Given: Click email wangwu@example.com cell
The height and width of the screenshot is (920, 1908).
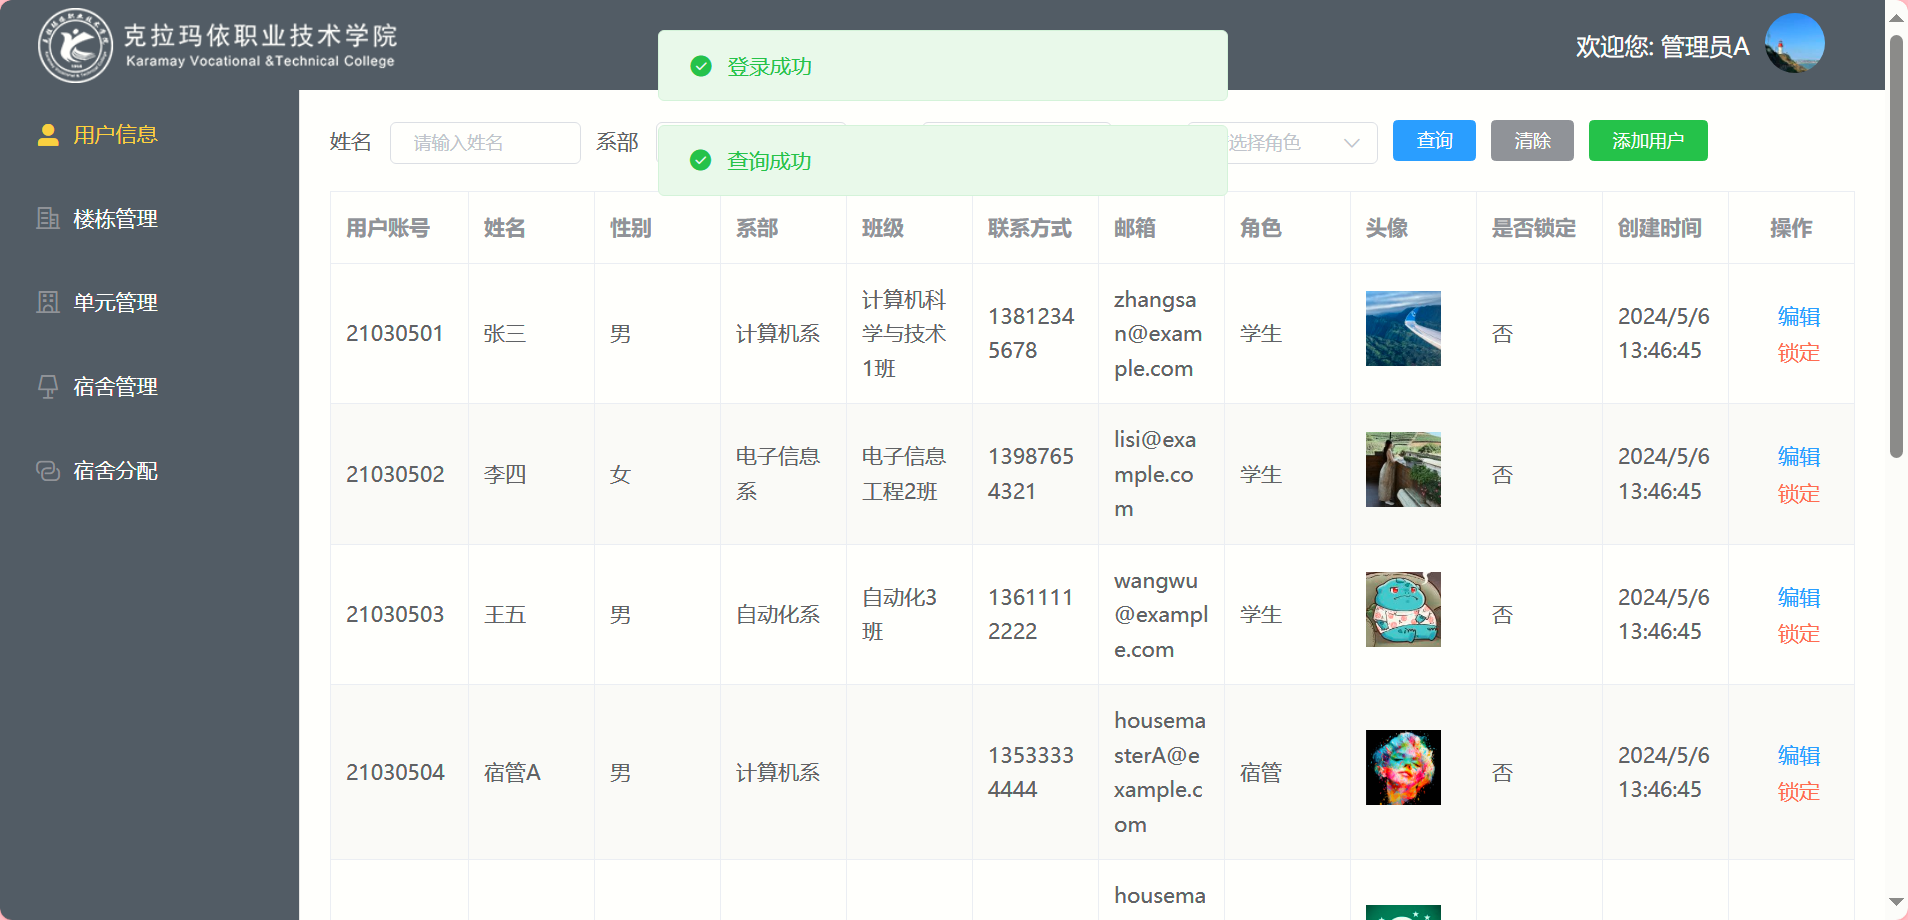Looking at the screenshot, I should click(x=1161, y=615).
